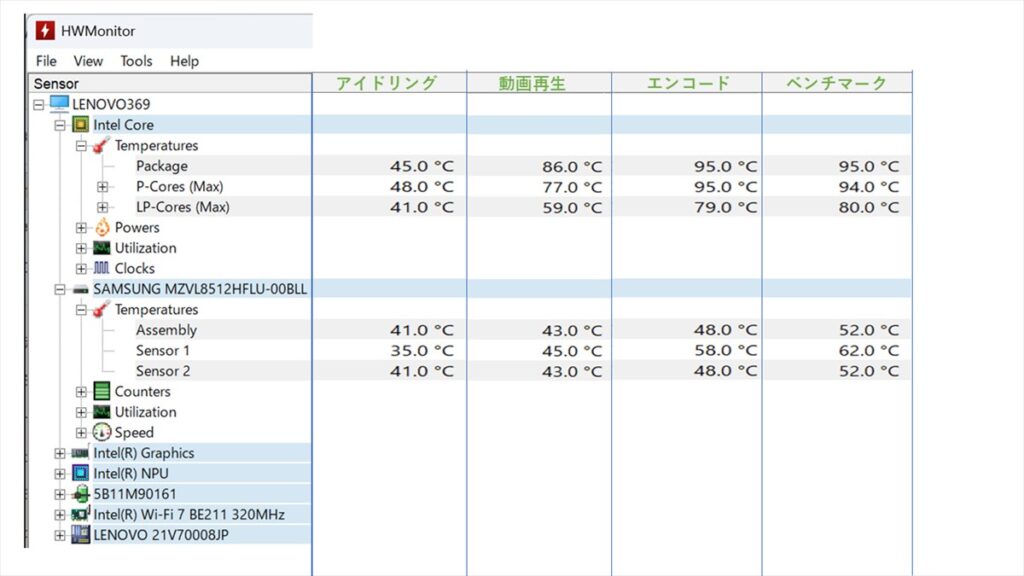Expand the P-Cores (Max) row
The image size is (1024, 576).
click(103, 187)
